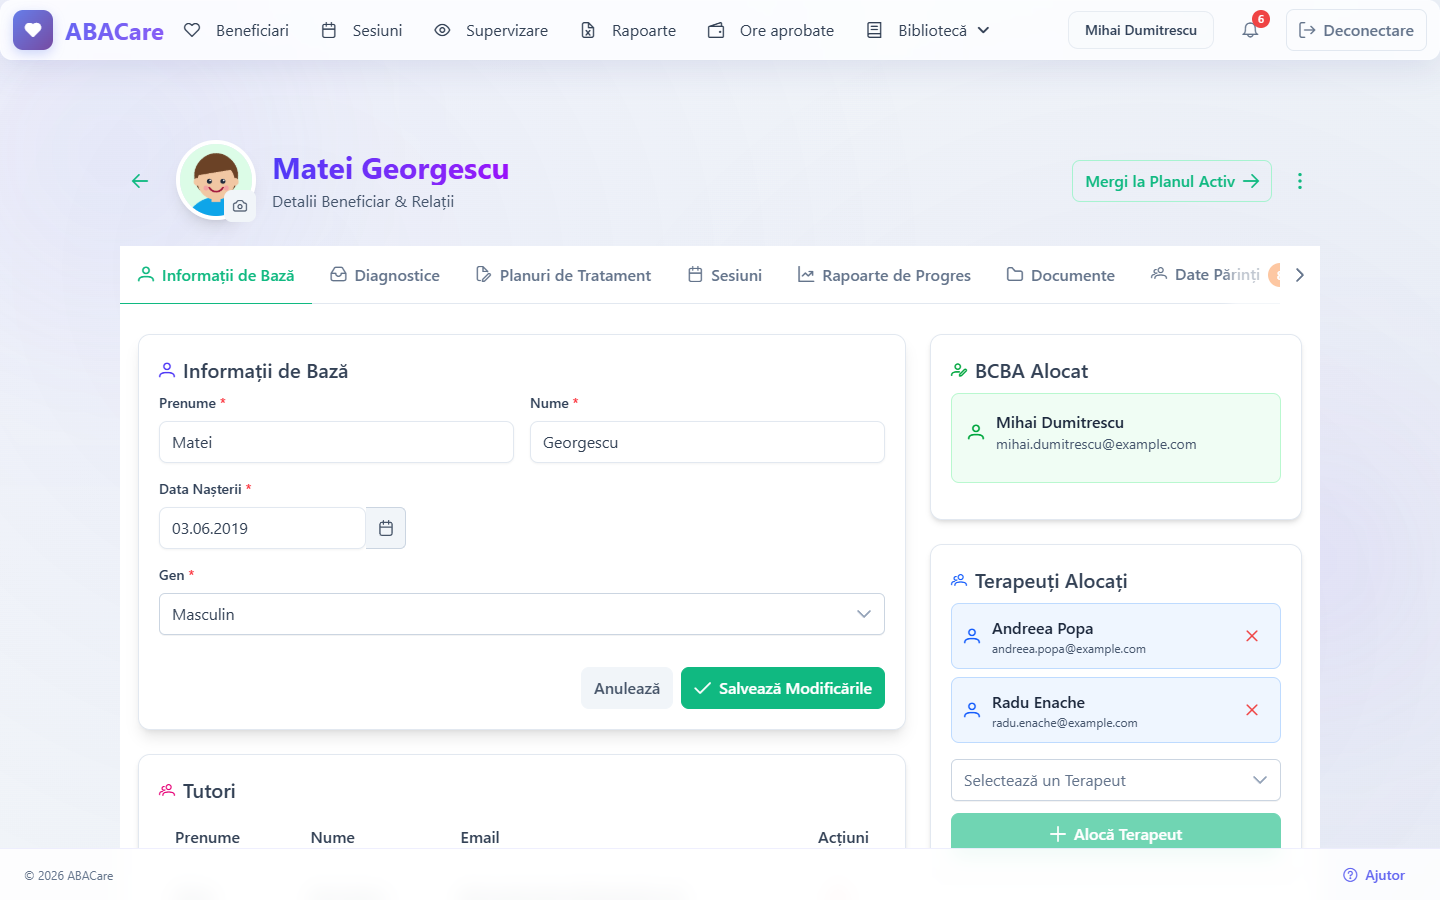Image resolution: width=1440 pixels, height=900 pixels.
Task: Open Rapoarte in the navbar
Action: (x=629, y=30)
